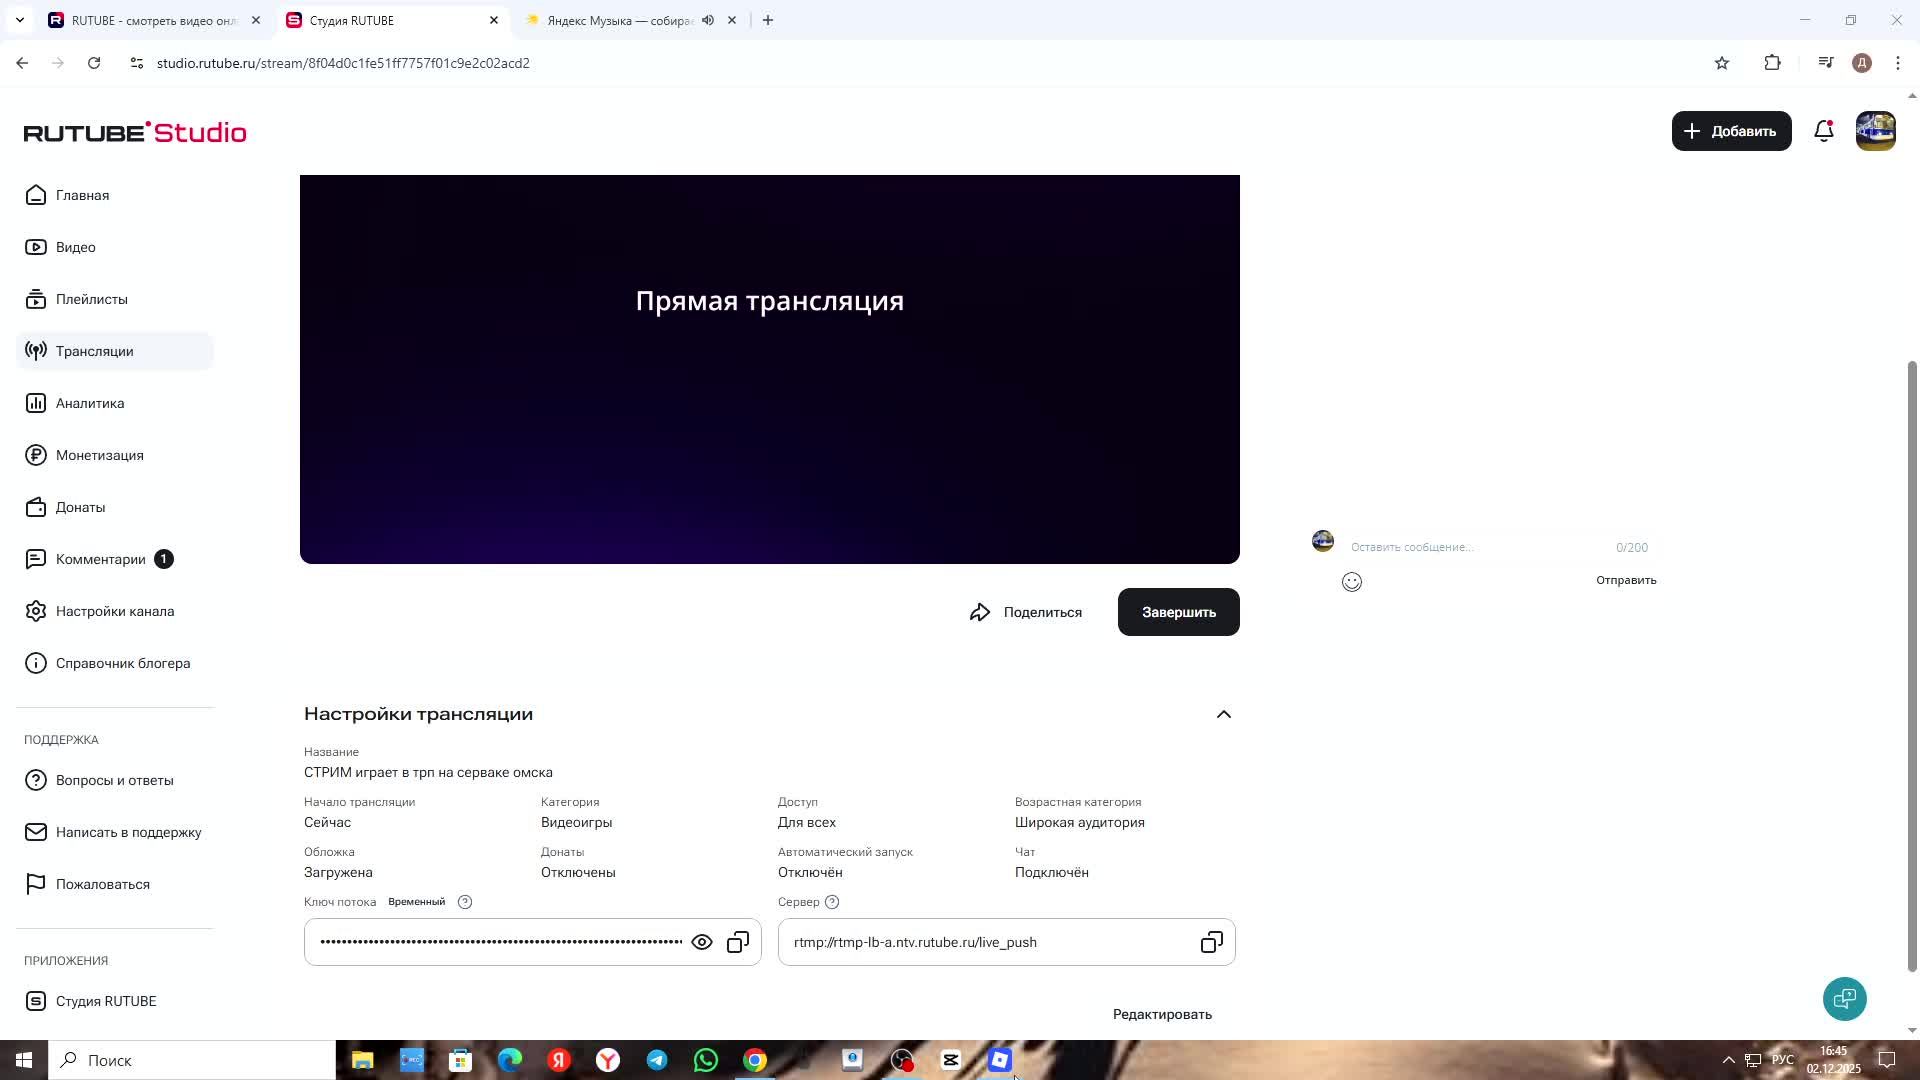Mute the Яндекс Музыка tab audio icon
This screenshot has height=1080, width=1920.
tap(708, 20)
